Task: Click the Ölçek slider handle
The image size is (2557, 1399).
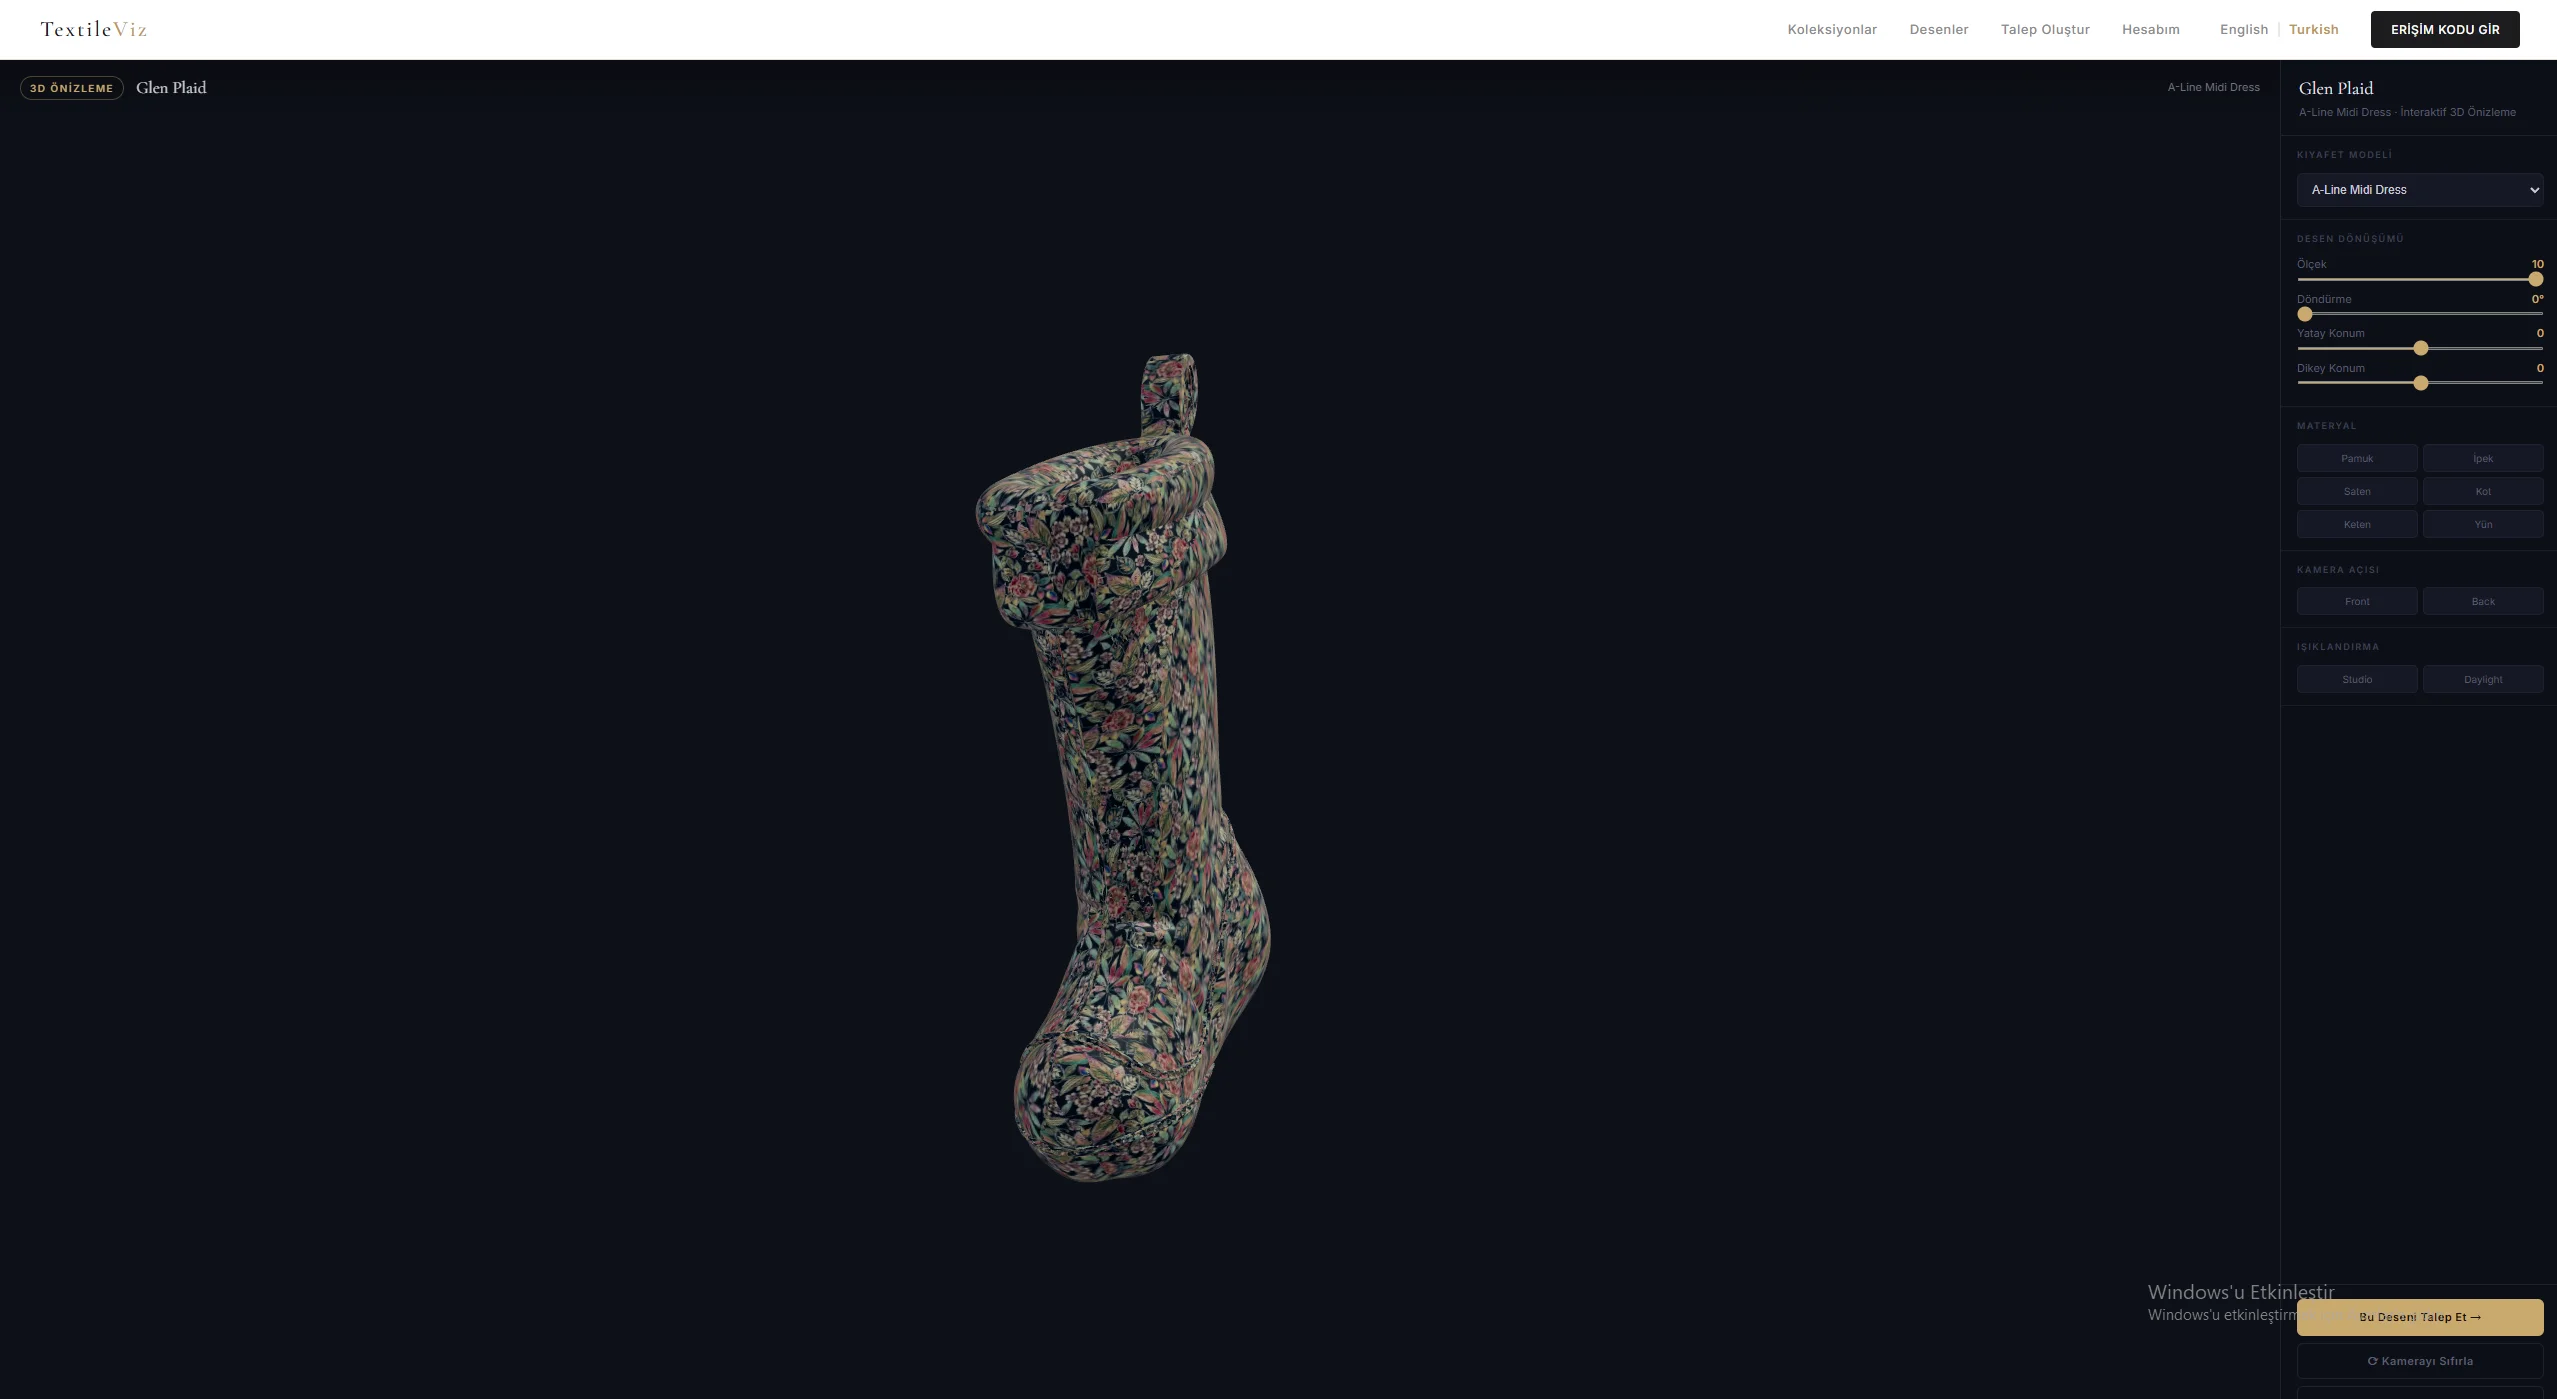Action: [x=2535, y=280]
